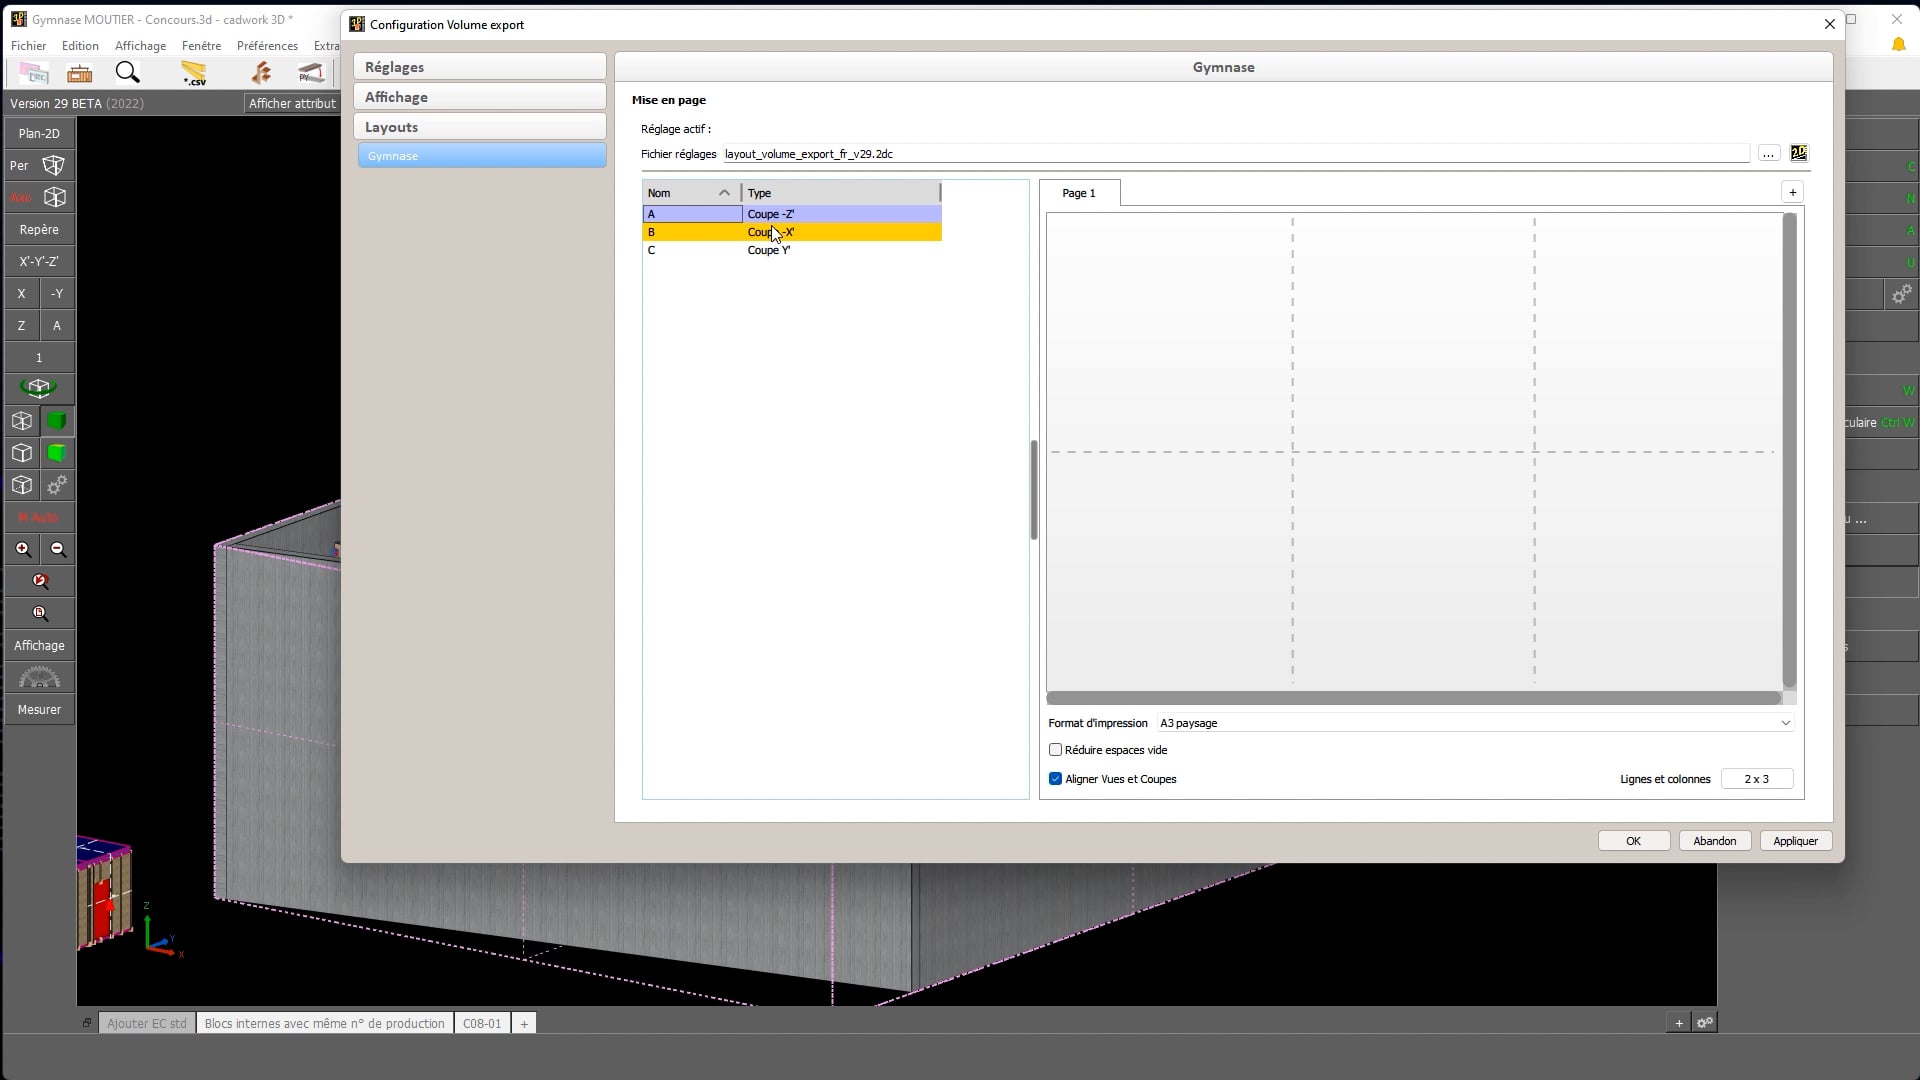Open the Mesurer tool gears icon
1920x1080 pixels.
pyautogui.click(x=40, y=678)
